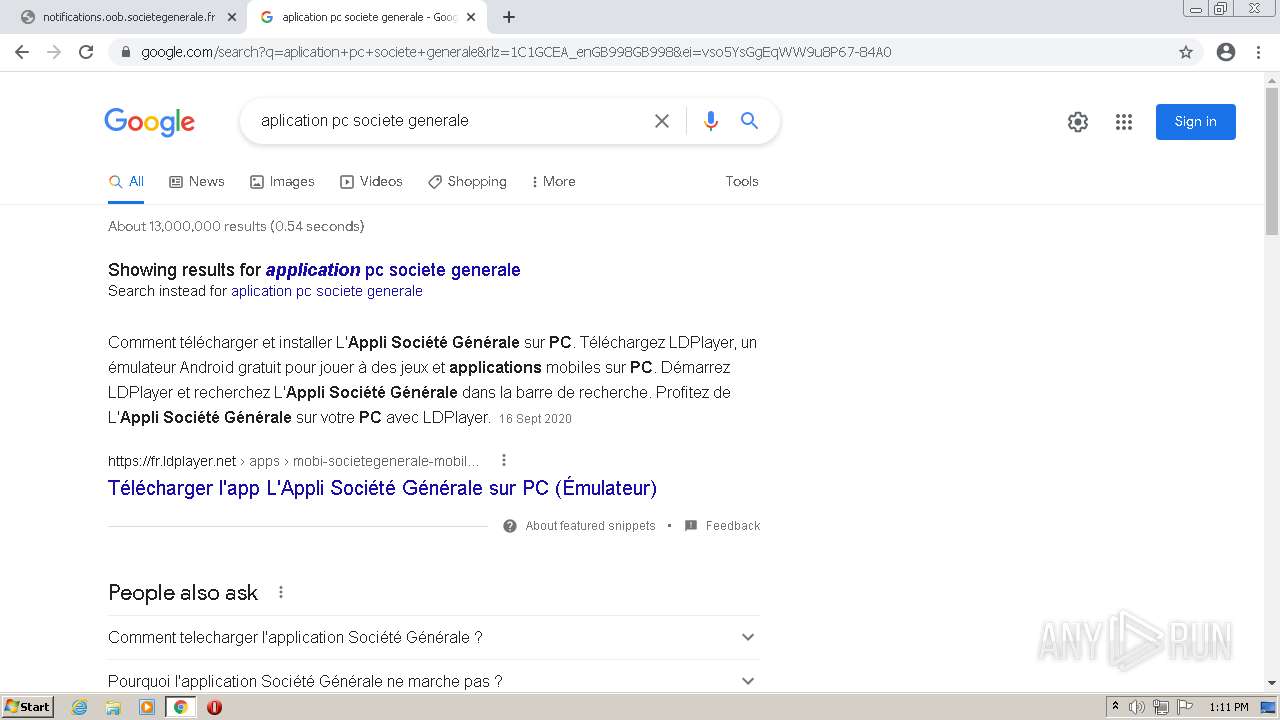Click About featured snippets help icon

tap(510, 526)
